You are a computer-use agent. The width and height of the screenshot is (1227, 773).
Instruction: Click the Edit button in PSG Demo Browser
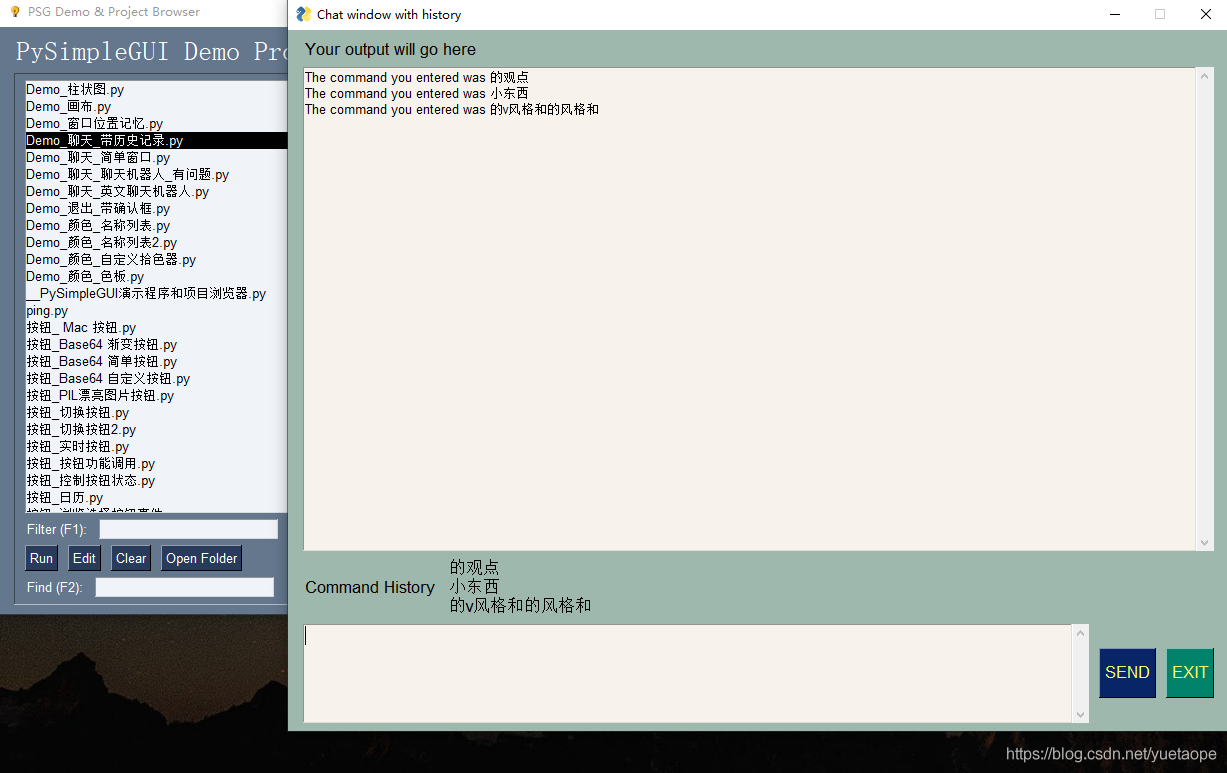coord(85,558)
